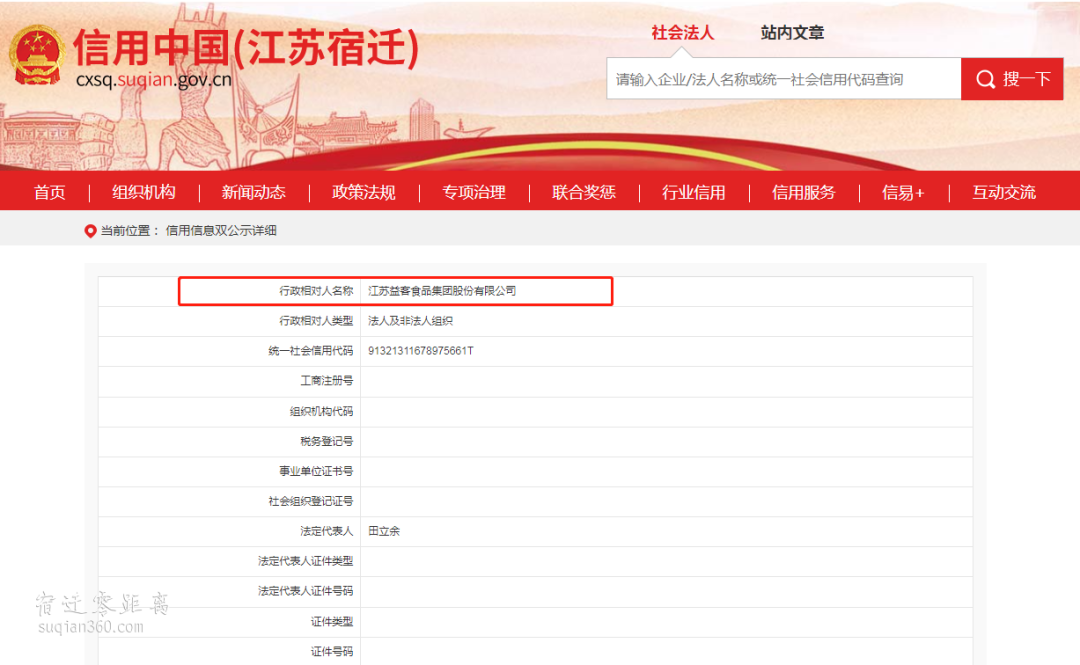Click the red location pin icon
The width and height of the screenshot is (1080, 665).
pos(90,231)
